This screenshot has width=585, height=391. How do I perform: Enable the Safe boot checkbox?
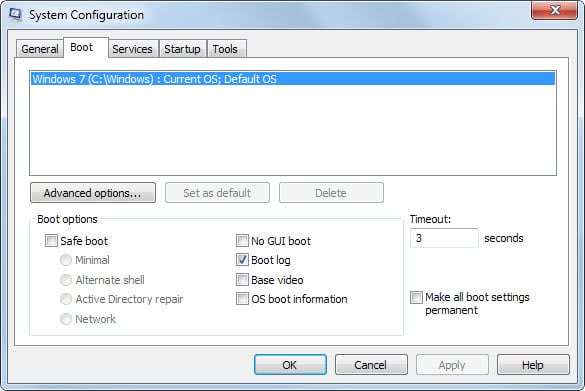51,241
